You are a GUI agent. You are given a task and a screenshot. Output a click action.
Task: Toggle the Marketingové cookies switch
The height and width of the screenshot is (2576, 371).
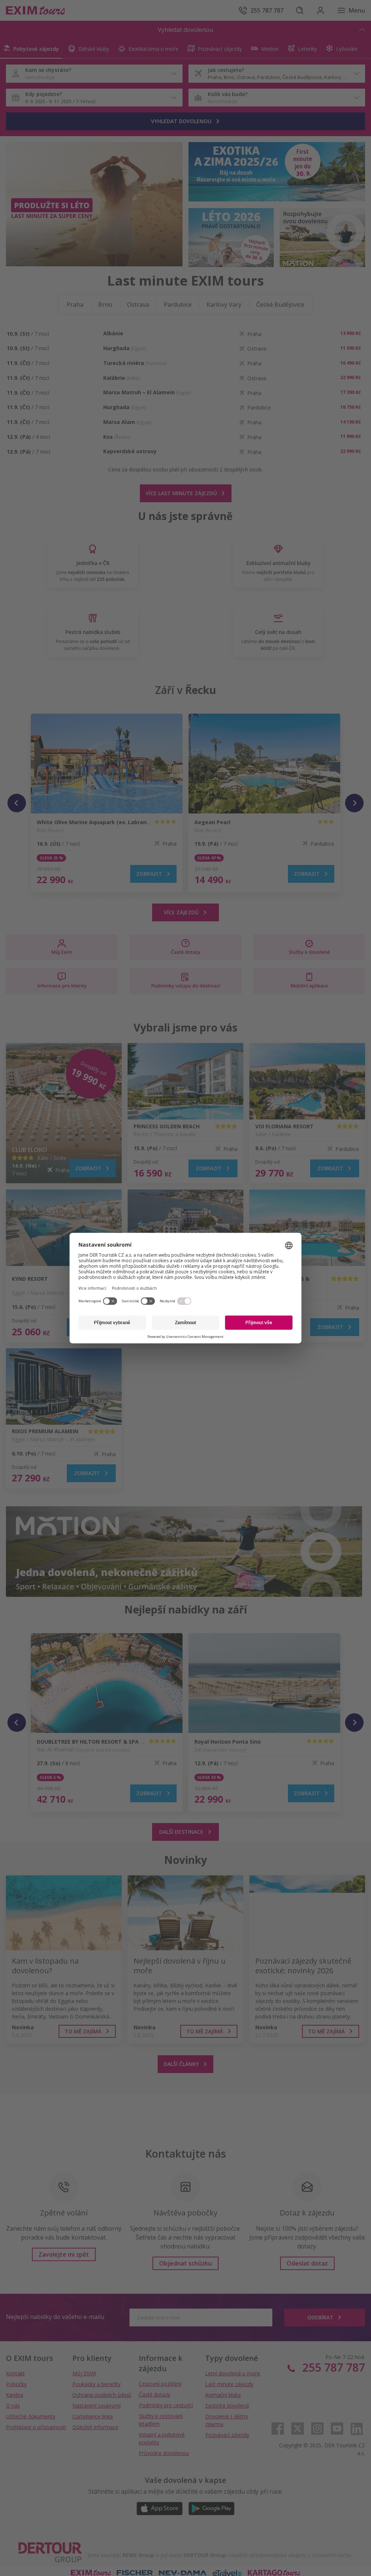pyautogui.click(x=109, y=1301)
